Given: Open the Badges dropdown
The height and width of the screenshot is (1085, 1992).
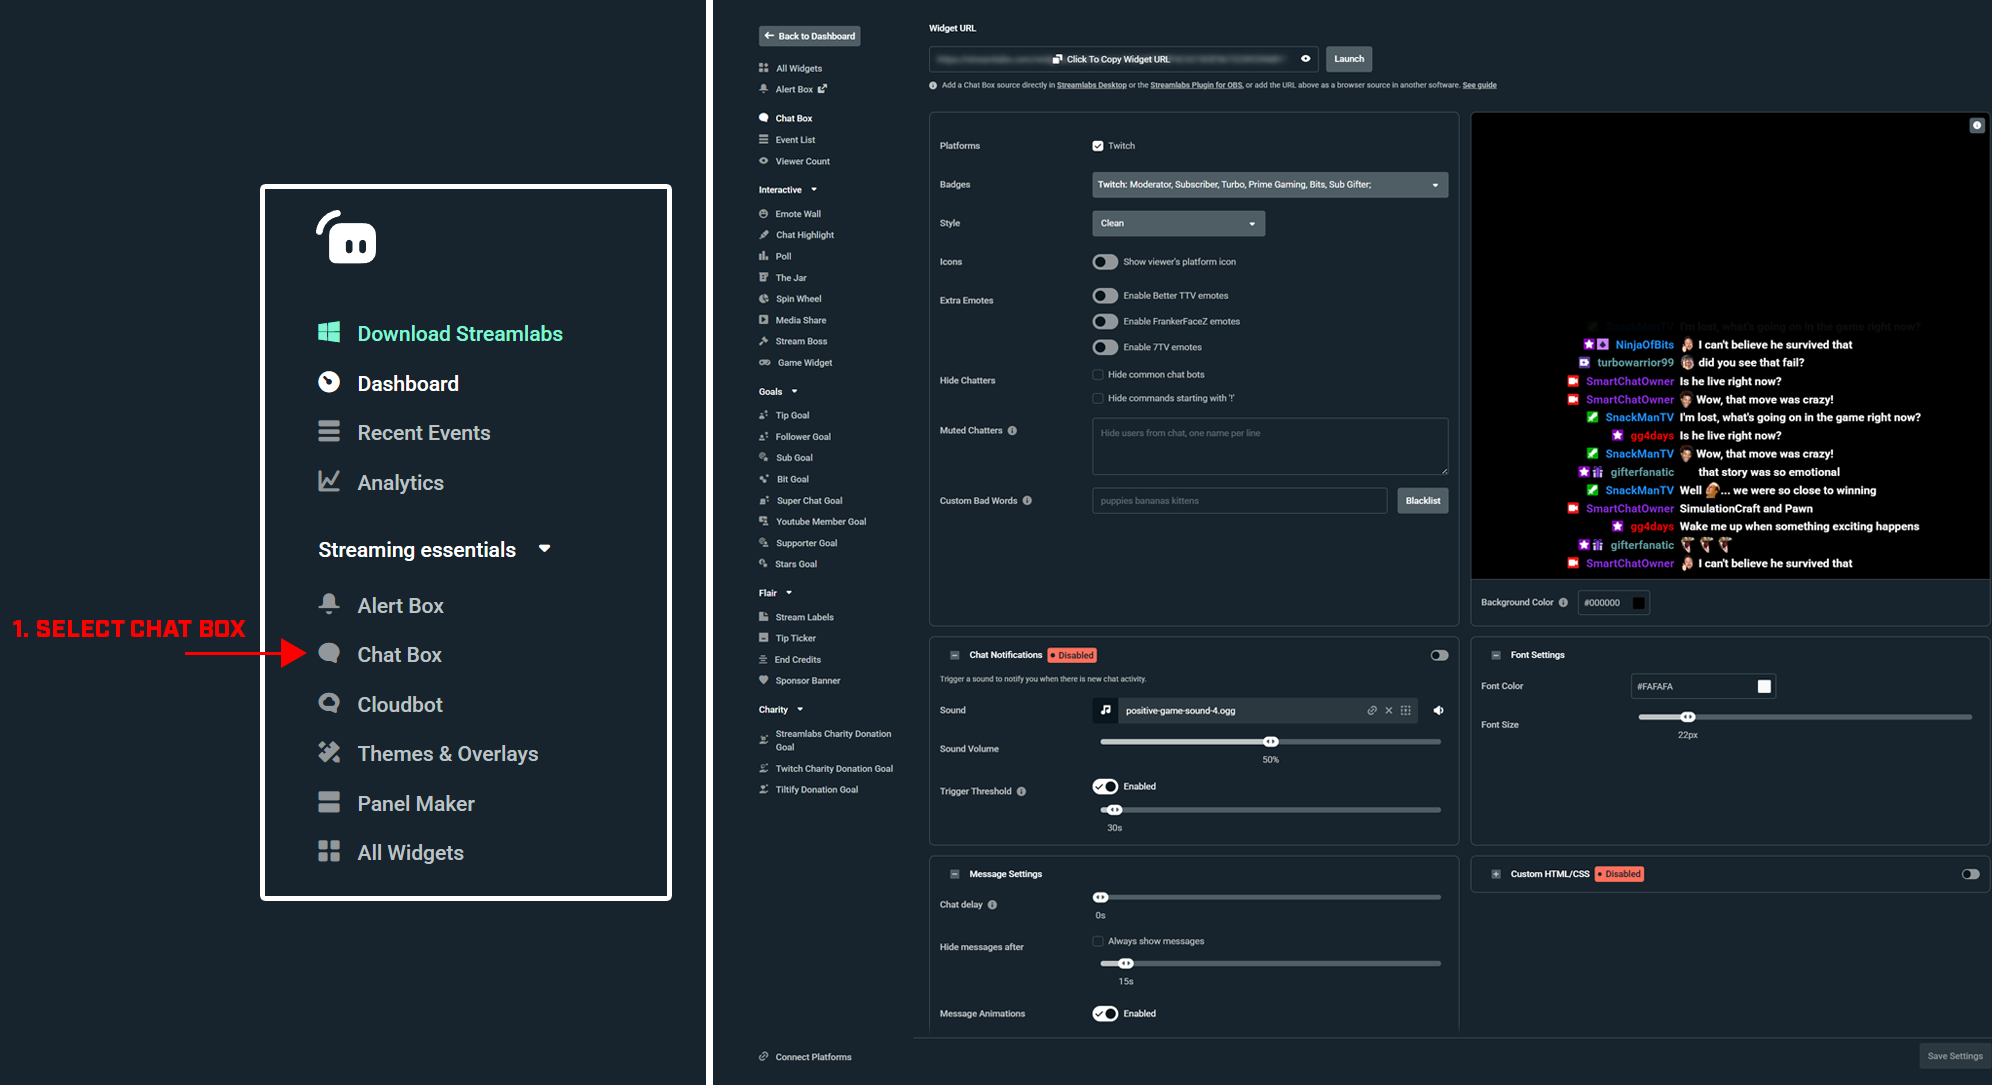Looking at the screenshot, I should pos(1269,185).
